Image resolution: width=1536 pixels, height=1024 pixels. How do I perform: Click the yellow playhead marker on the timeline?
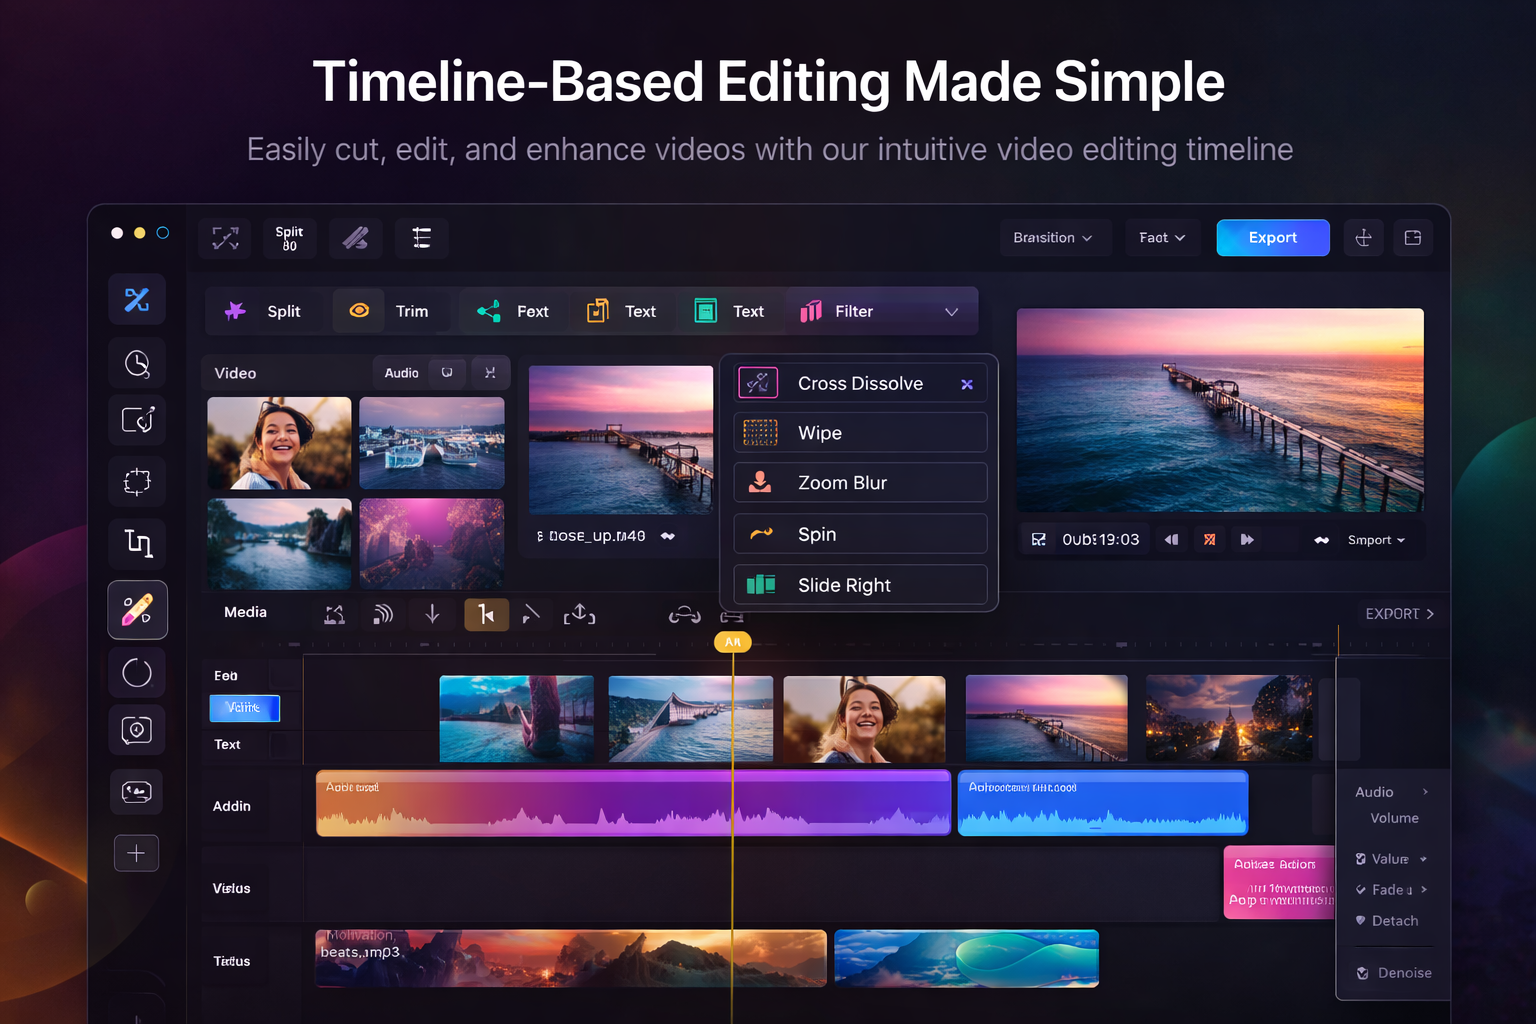732,641
